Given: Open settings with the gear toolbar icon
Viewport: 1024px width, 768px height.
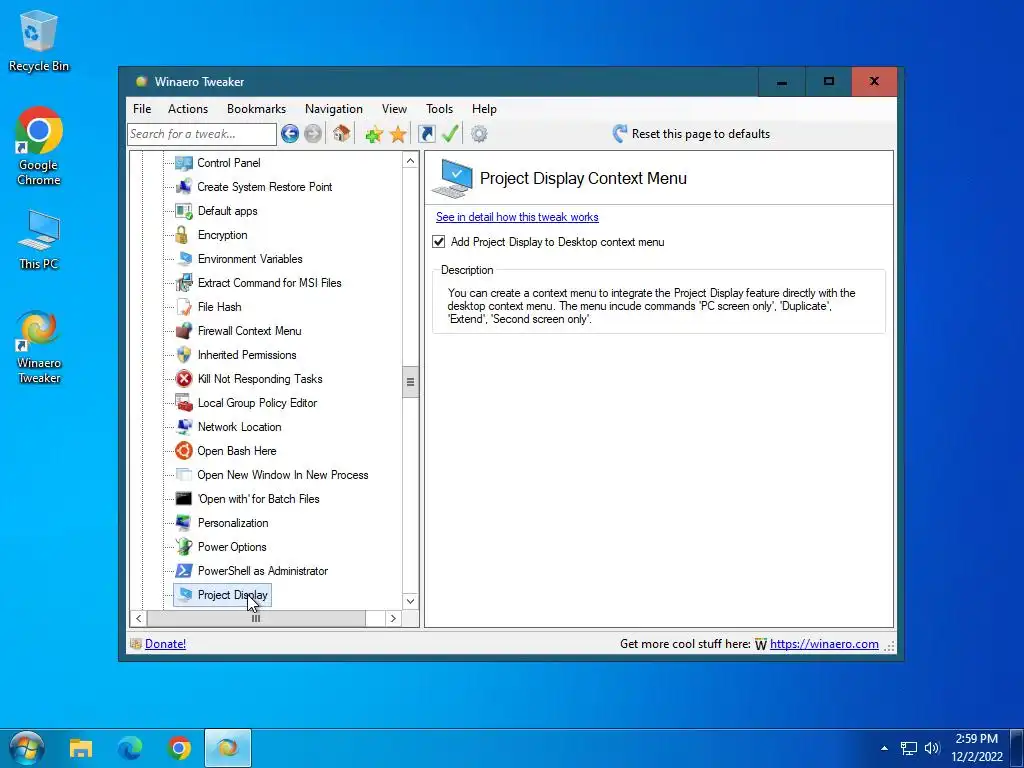Looking at the screenshot, I should (x=479, y=134).
